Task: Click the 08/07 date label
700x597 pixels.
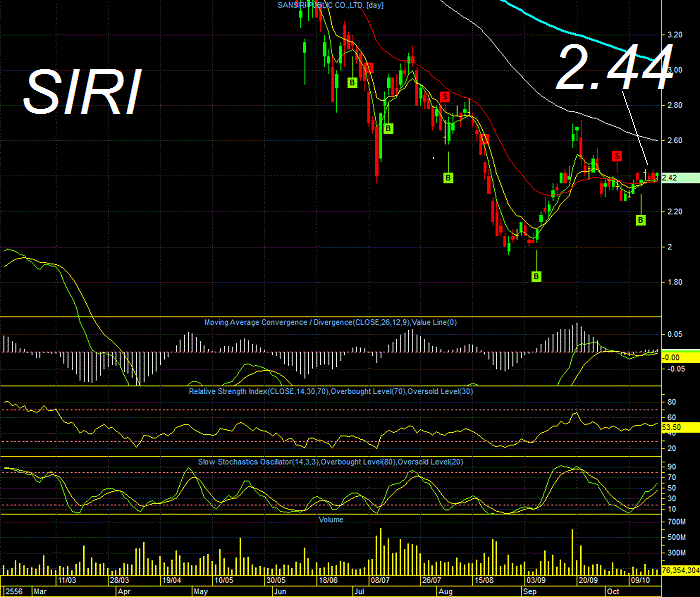Action: (380, 580)
